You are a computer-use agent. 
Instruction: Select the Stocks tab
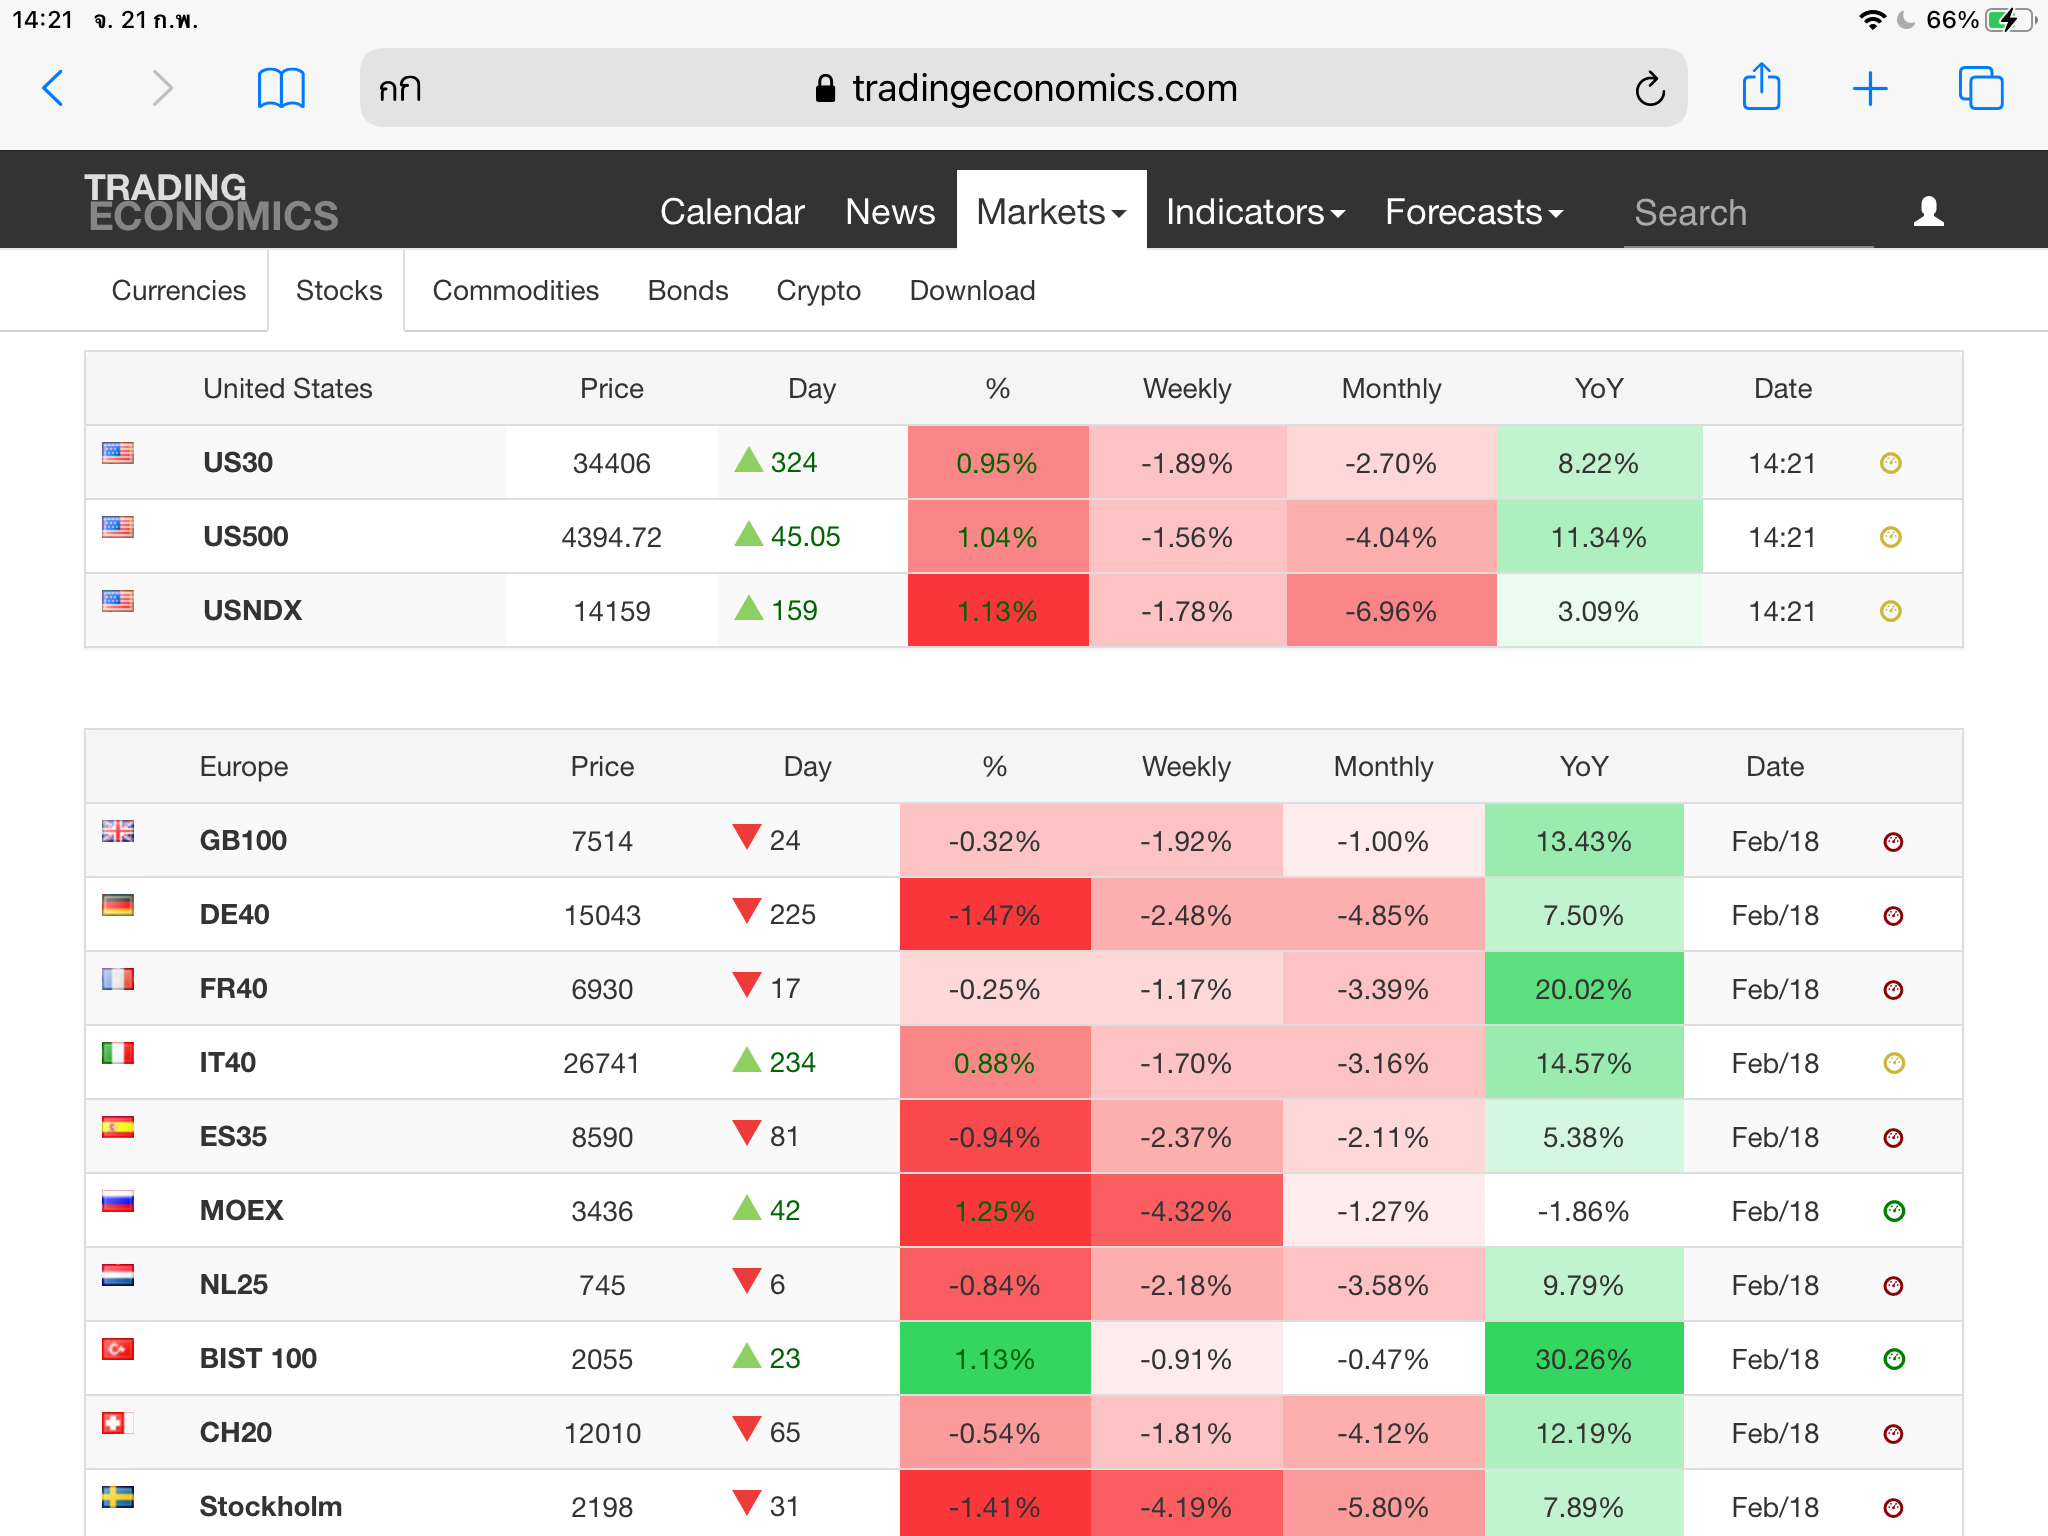[339, 290]
